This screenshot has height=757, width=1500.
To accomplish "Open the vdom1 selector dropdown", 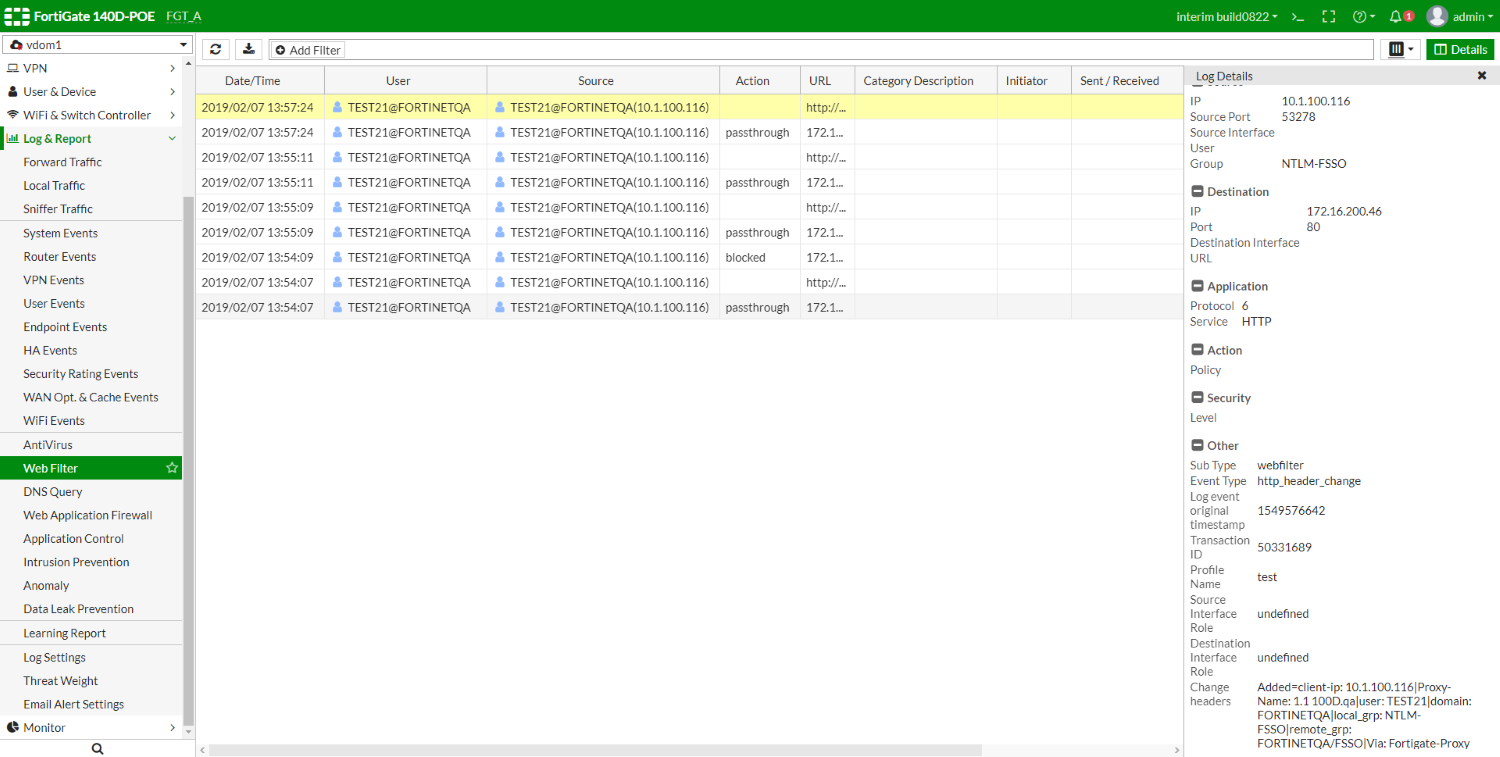I will coord(97,45).
